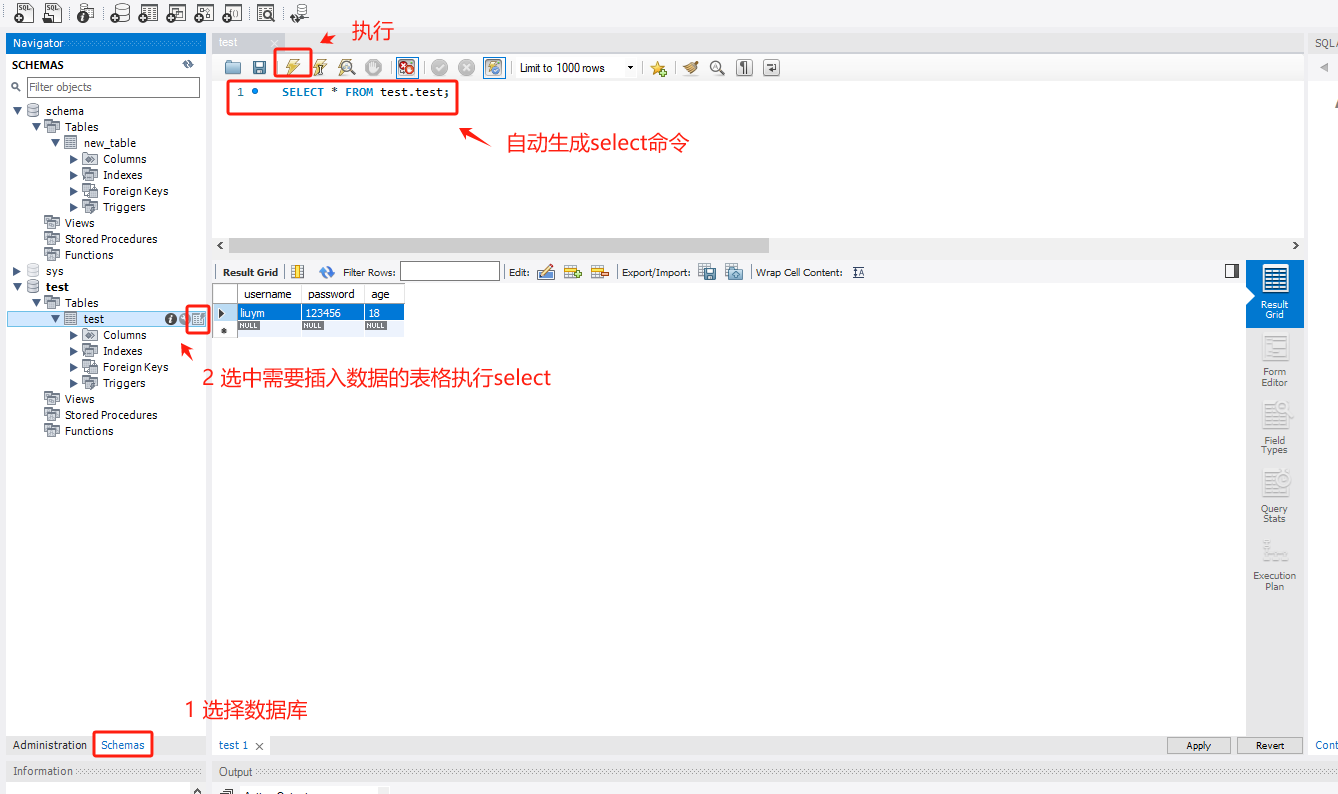Refresh the schemas list icon next to SCHEMAS

[x=188, y=64]
